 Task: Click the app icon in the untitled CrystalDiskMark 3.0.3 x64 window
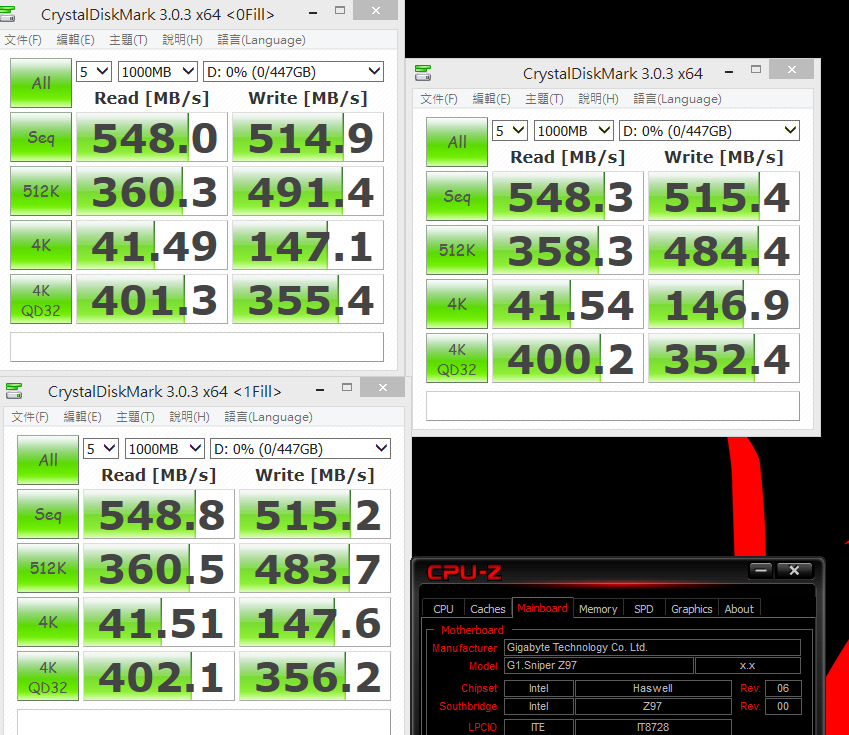(x=422, y=73)
